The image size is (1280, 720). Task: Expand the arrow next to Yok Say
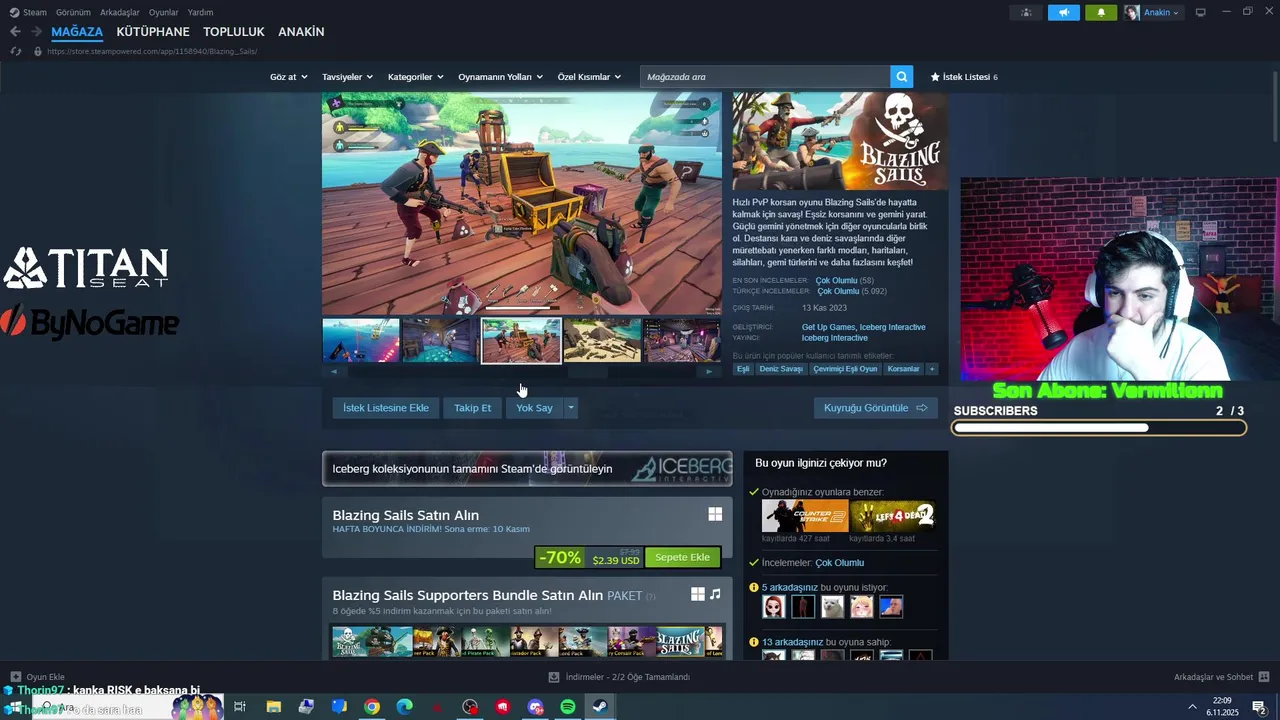[x=571, y=408]
